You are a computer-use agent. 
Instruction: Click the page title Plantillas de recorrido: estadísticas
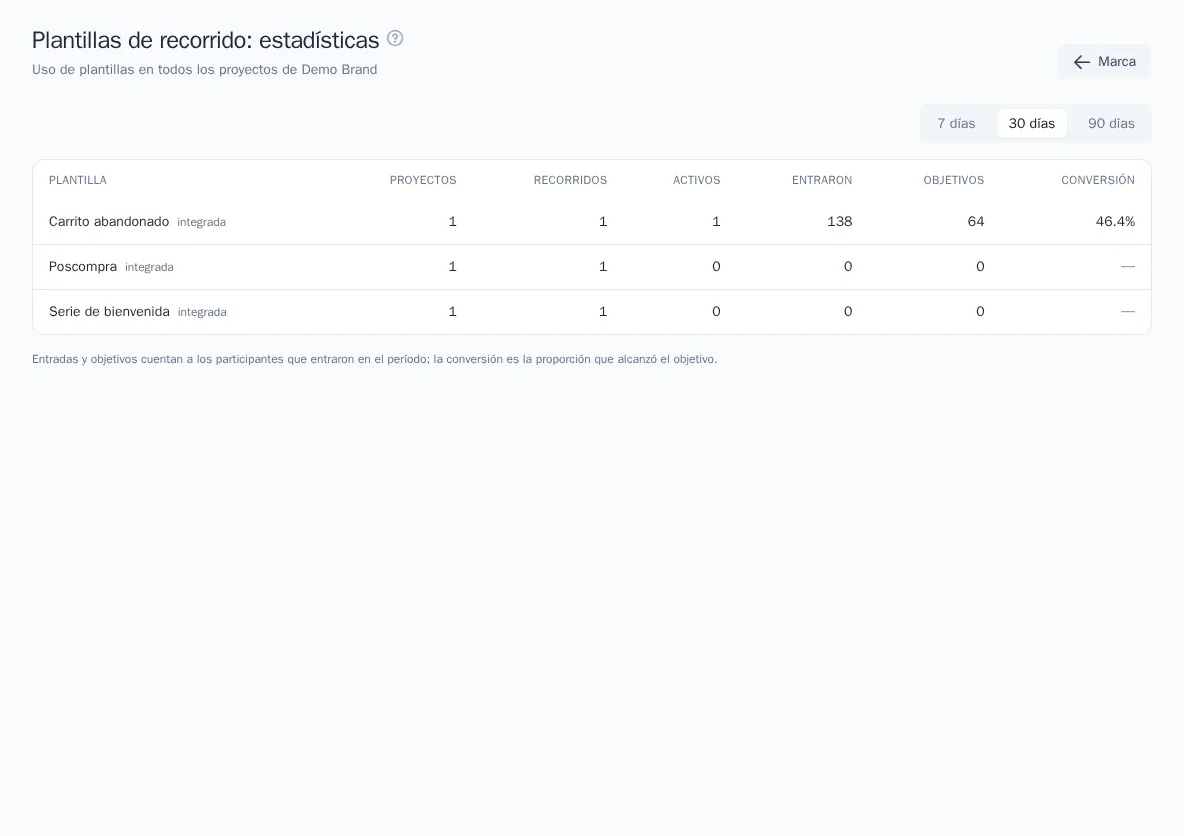[205, 40]
